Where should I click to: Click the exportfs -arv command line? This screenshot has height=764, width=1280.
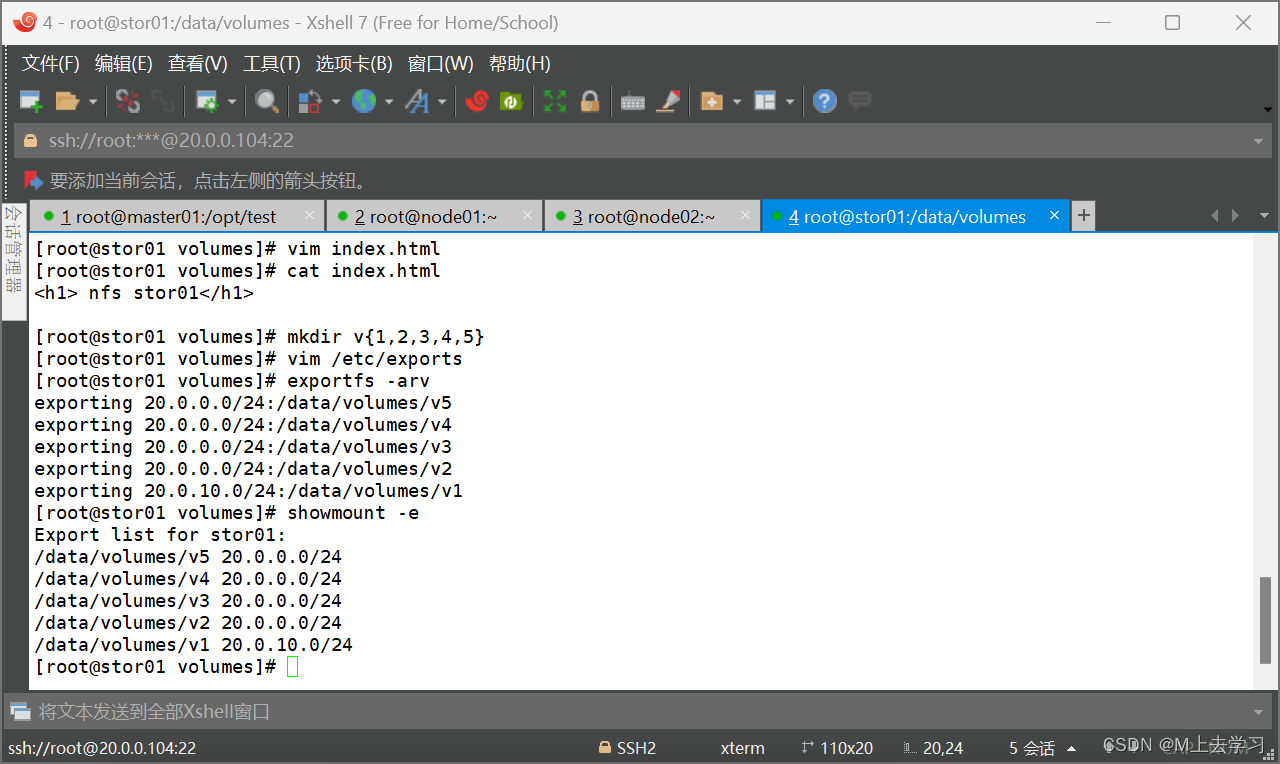pyautogui.click(x=232, y=381)
